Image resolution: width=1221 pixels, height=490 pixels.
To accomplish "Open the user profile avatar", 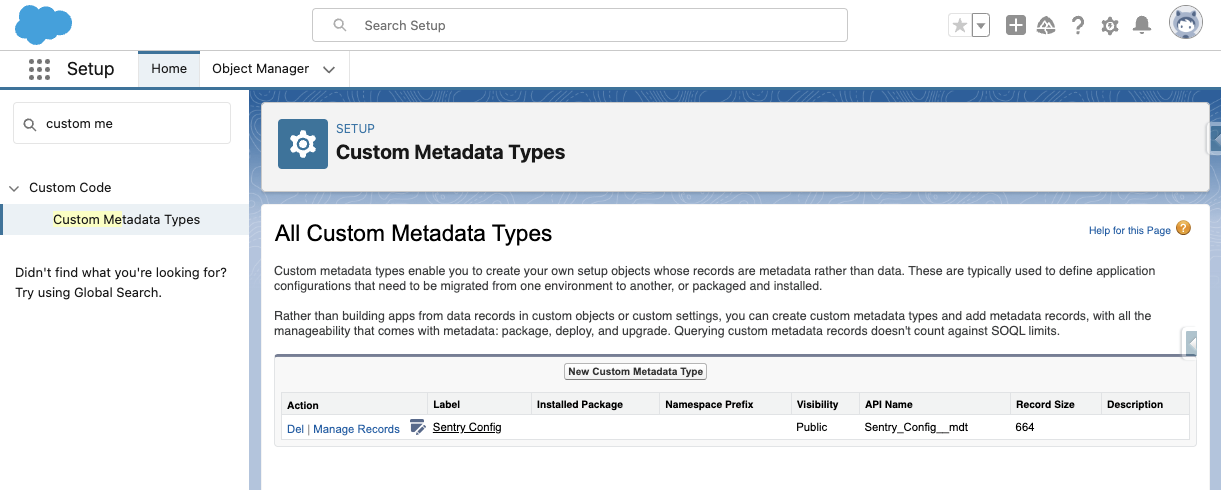I will tap(1186, 24).
